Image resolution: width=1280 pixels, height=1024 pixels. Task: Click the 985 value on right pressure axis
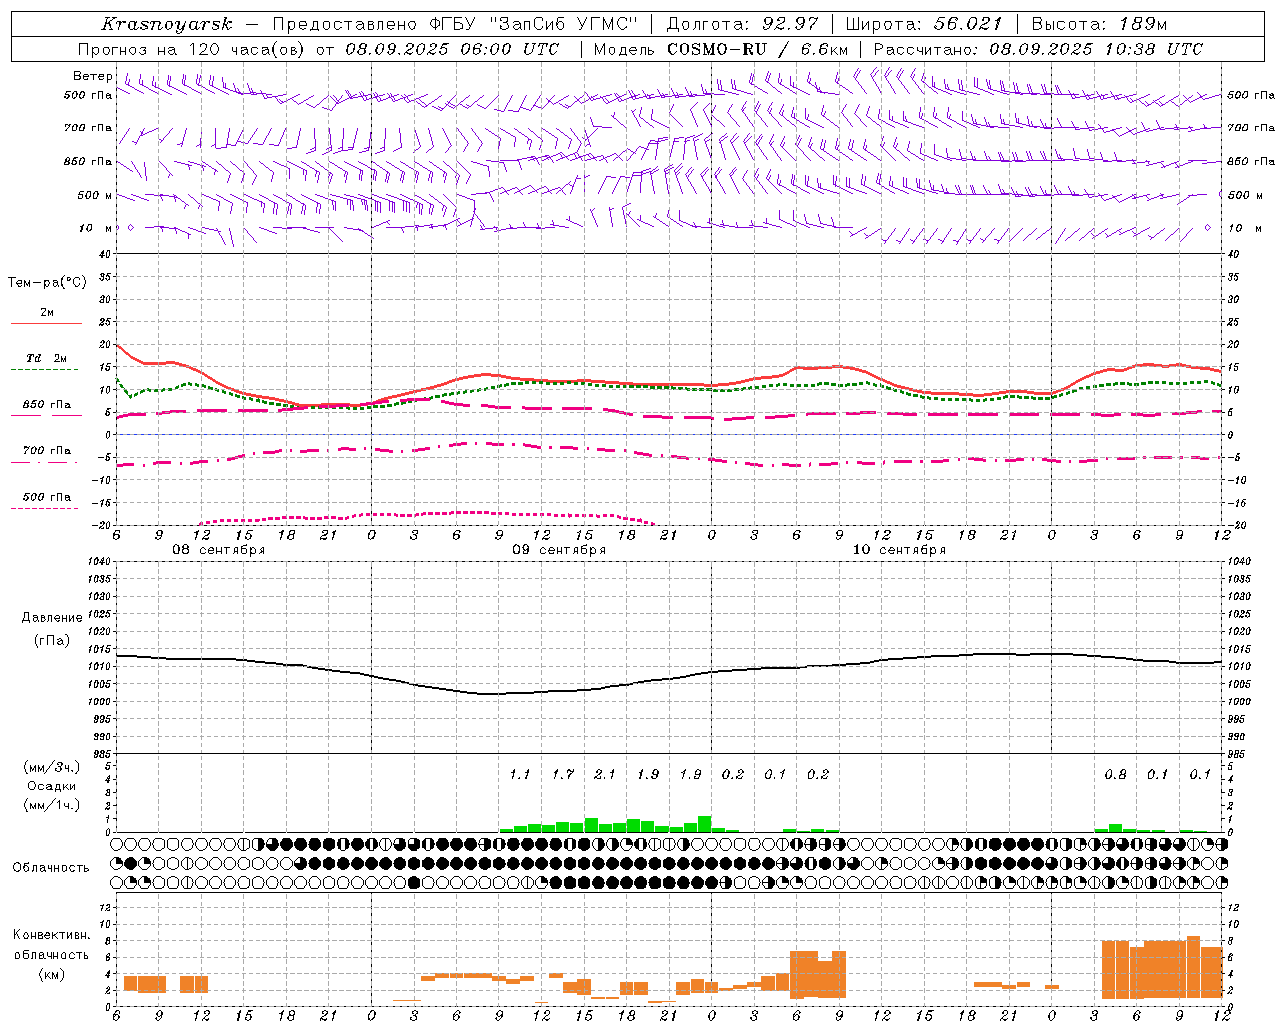coord(1237,754)
